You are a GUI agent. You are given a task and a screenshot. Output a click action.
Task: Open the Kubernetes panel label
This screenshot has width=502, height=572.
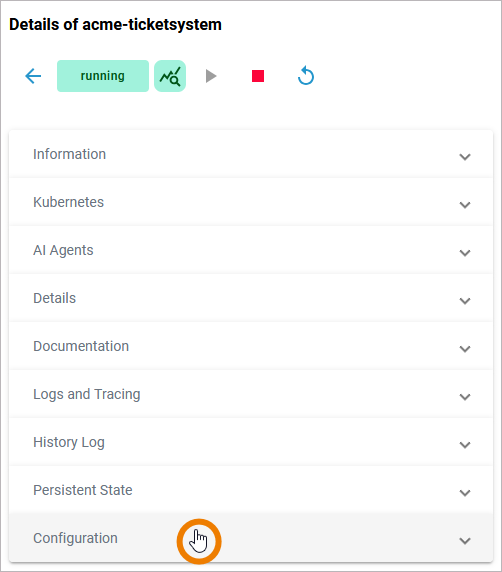coord(69,202)
